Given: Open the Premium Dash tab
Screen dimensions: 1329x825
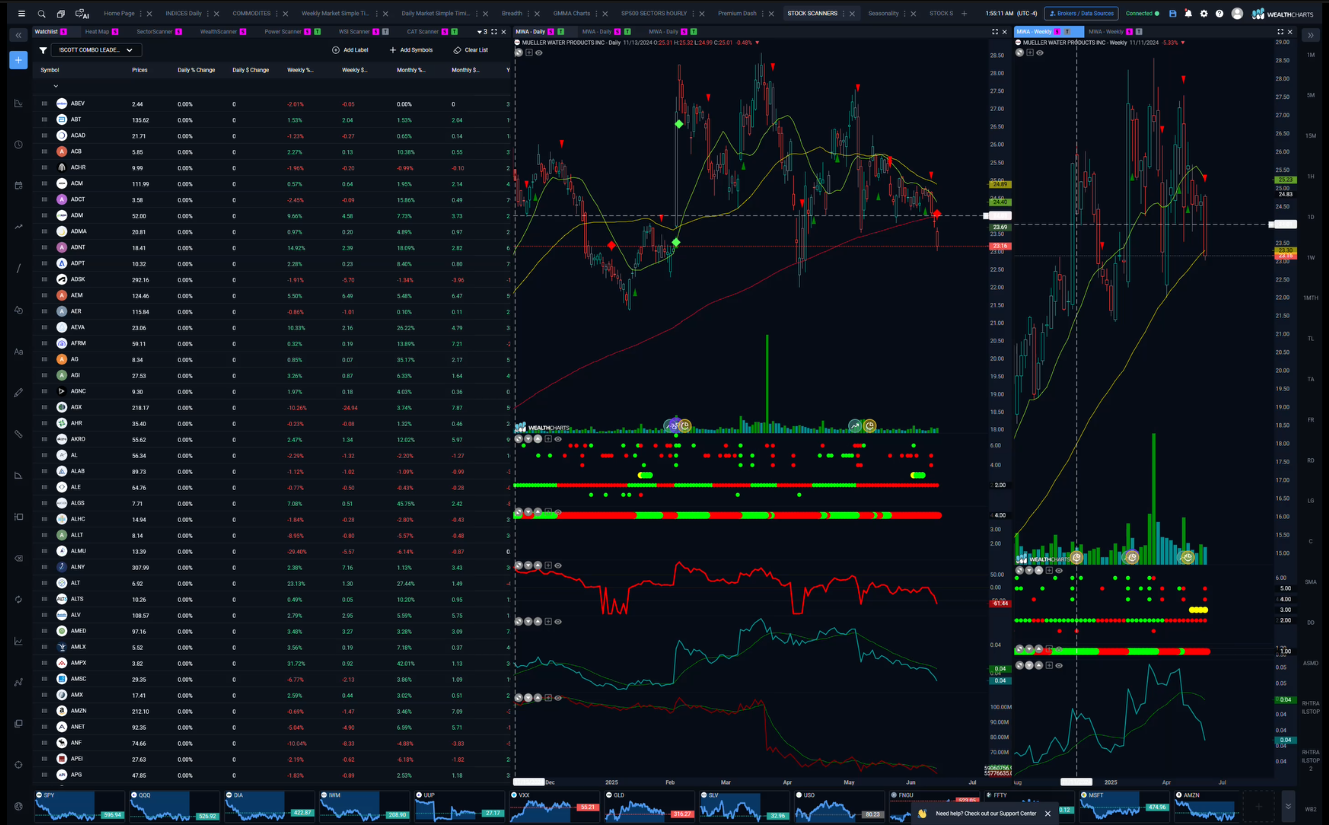Looking at the screenshot, I should 737,14.
